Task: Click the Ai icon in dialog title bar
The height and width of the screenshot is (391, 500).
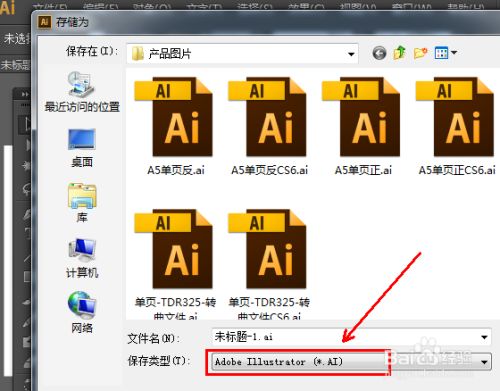Action: [45, 22]
